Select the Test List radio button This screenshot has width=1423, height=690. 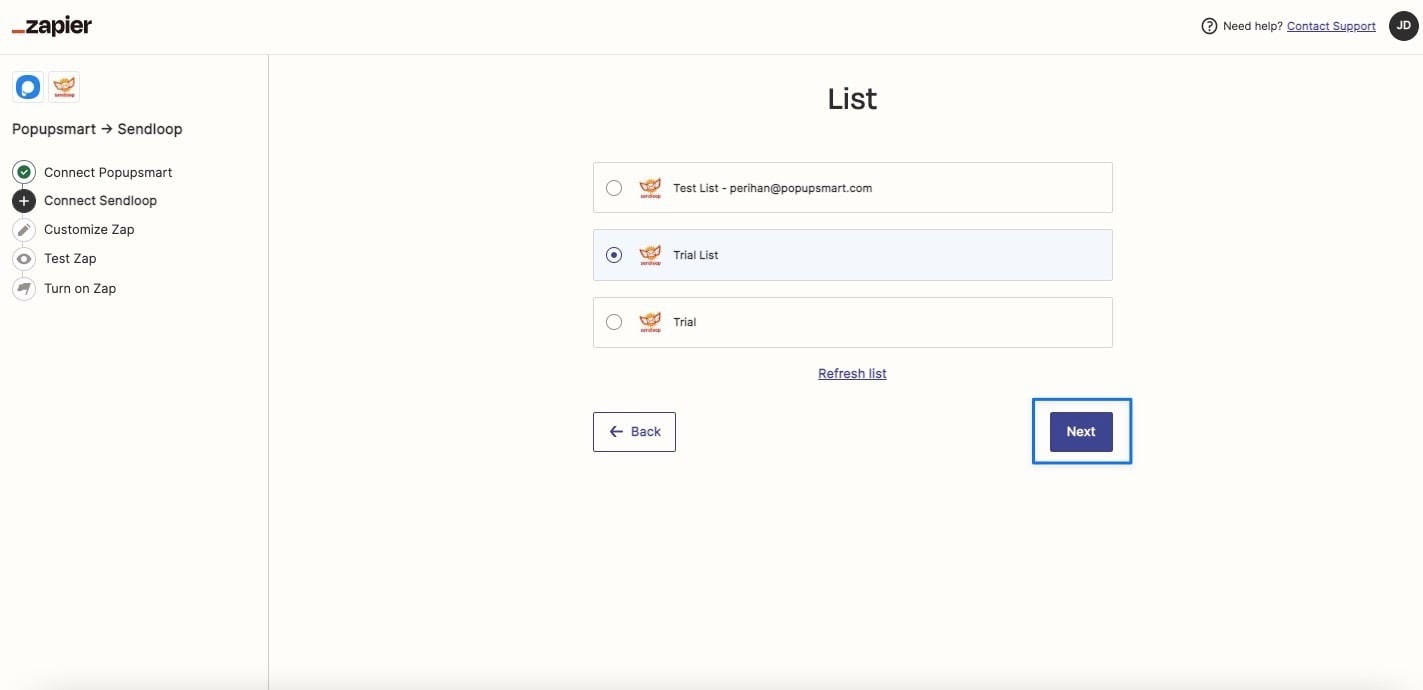coord(614,188)
